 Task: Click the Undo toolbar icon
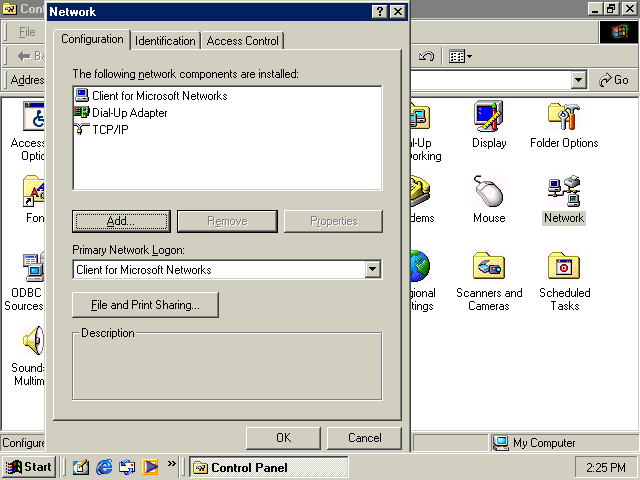click(x=426, y=56)
